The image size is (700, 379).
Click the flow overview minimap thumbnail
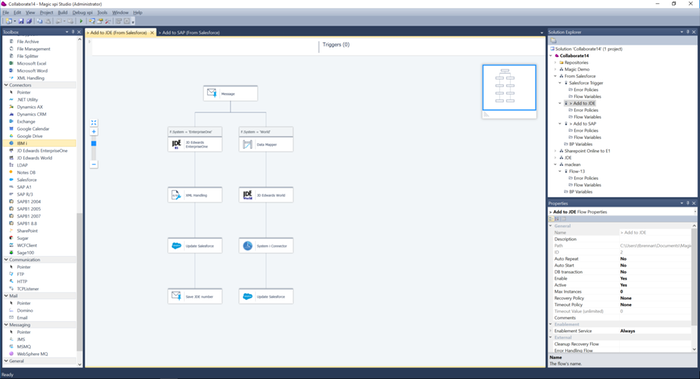(x=509, y=87)
